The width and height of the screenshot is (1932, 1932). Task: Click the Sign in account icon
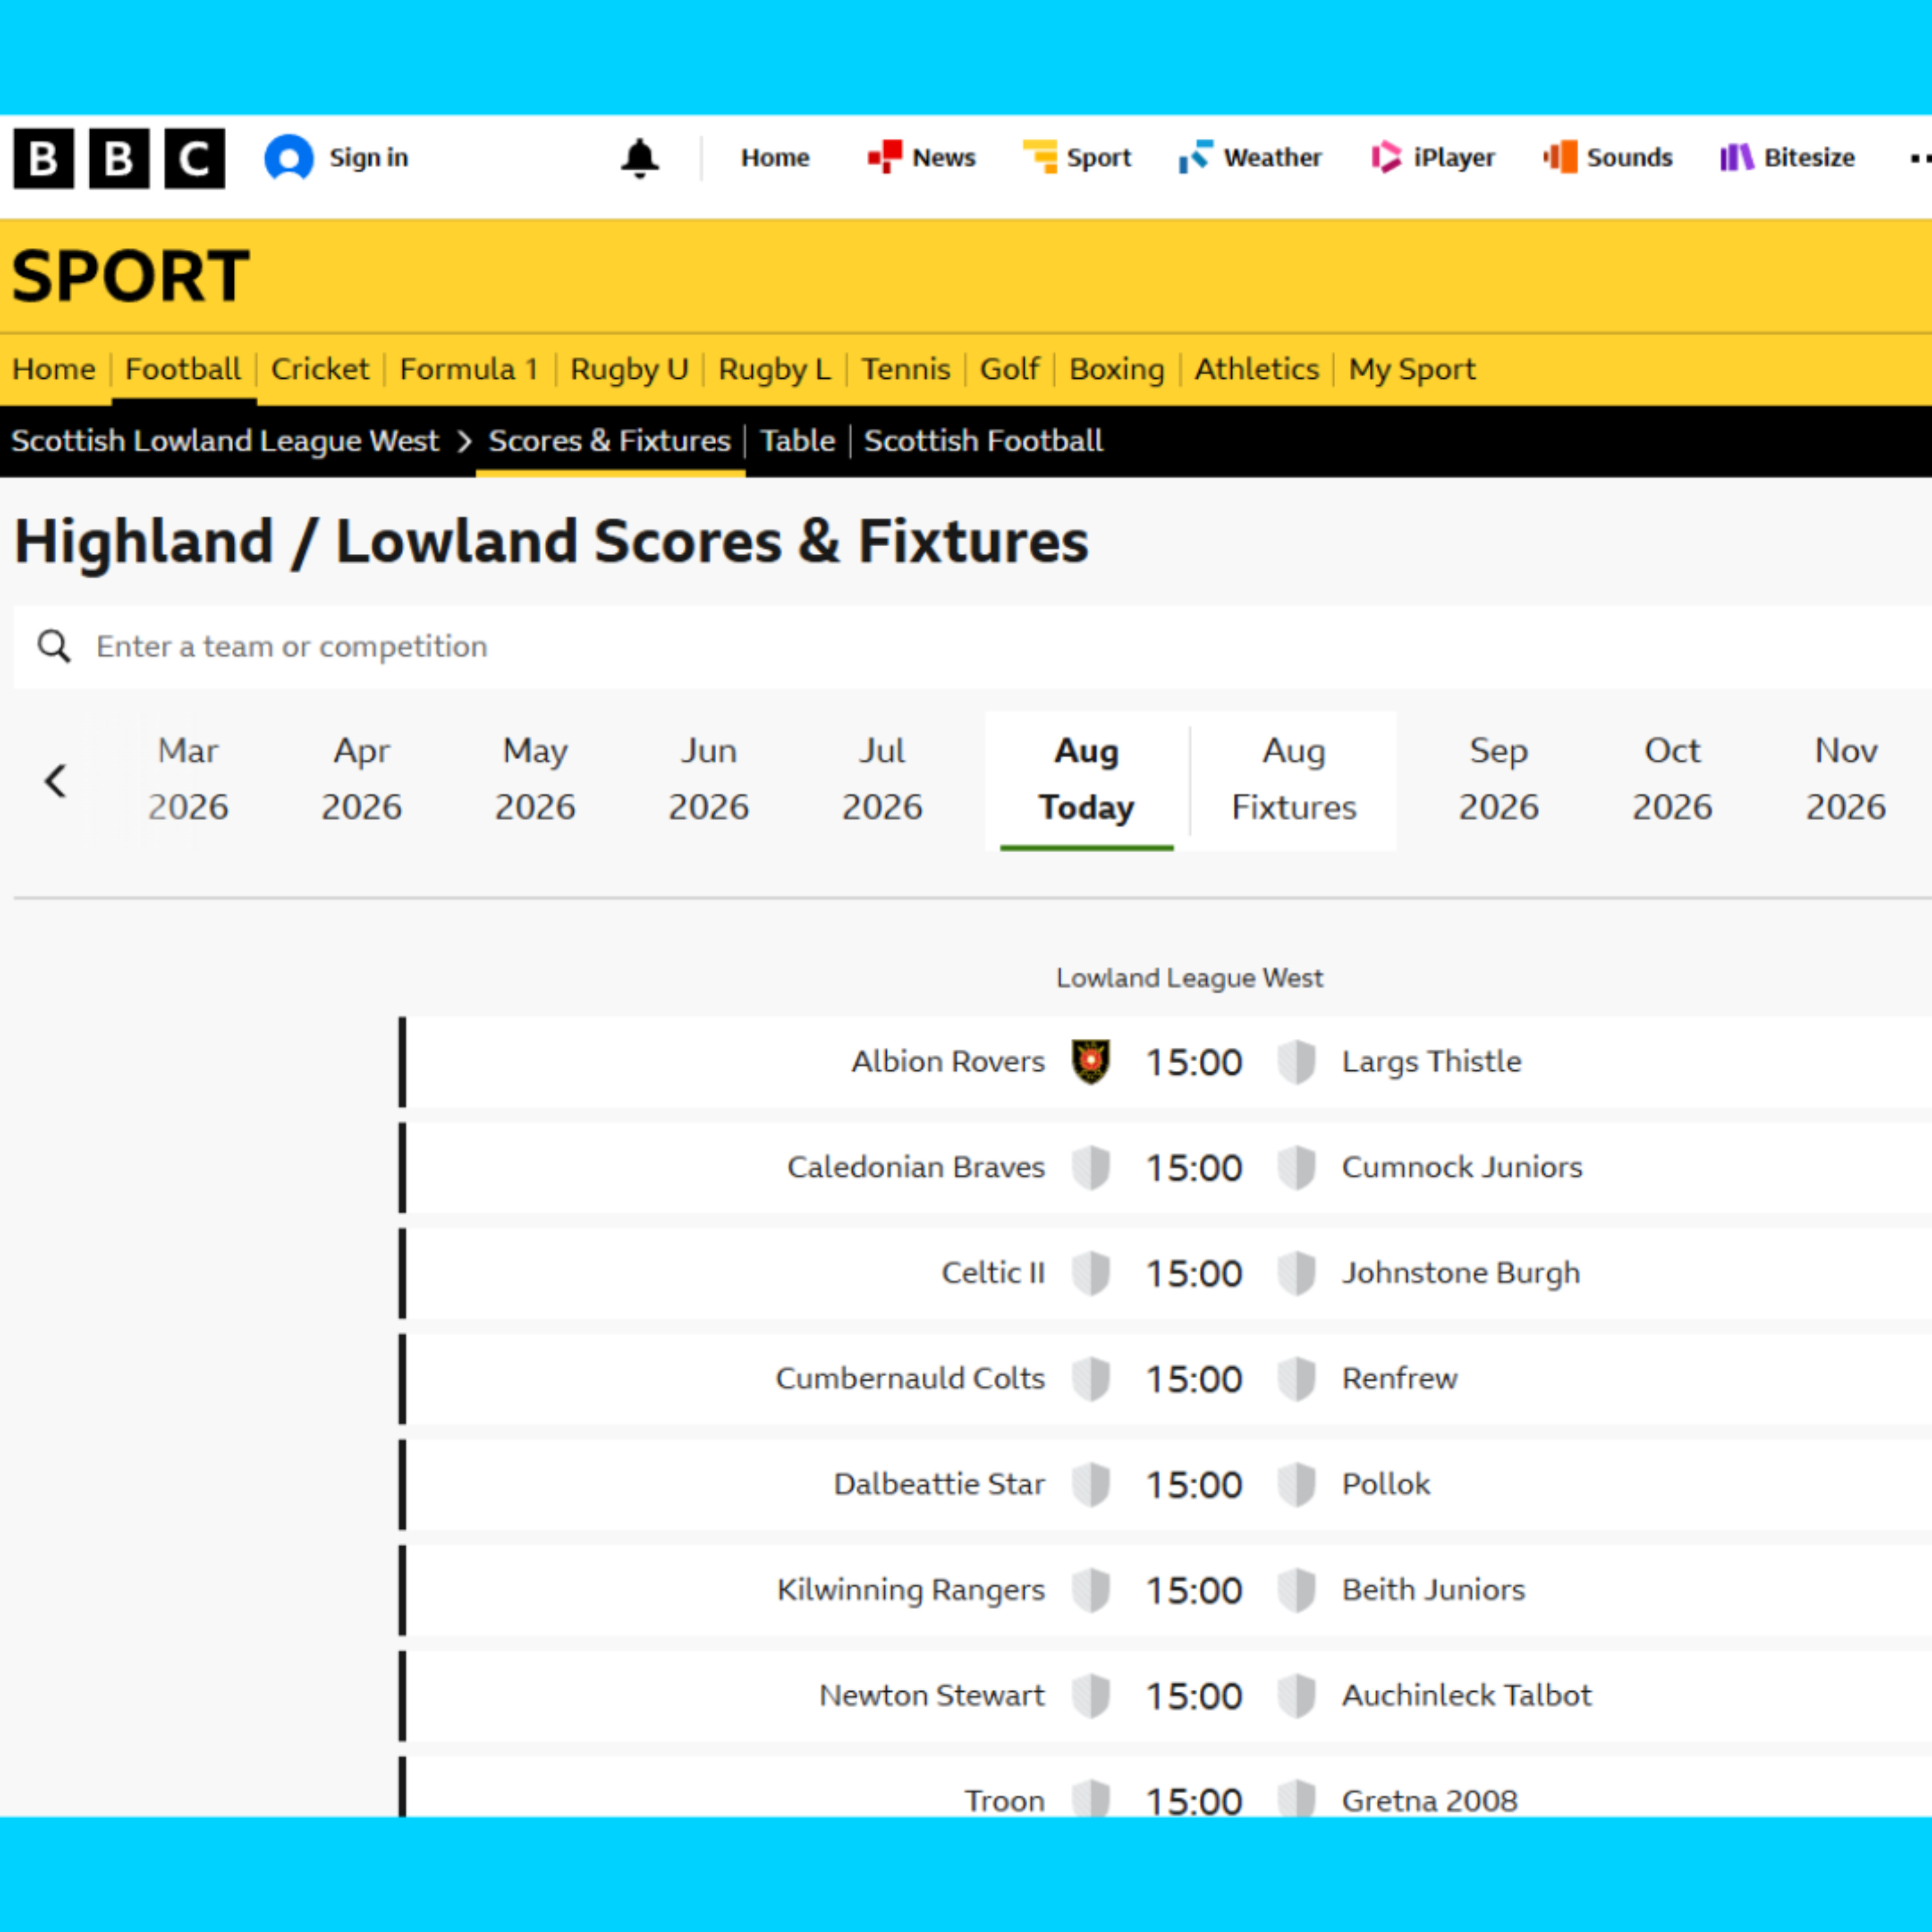(289, 158)
